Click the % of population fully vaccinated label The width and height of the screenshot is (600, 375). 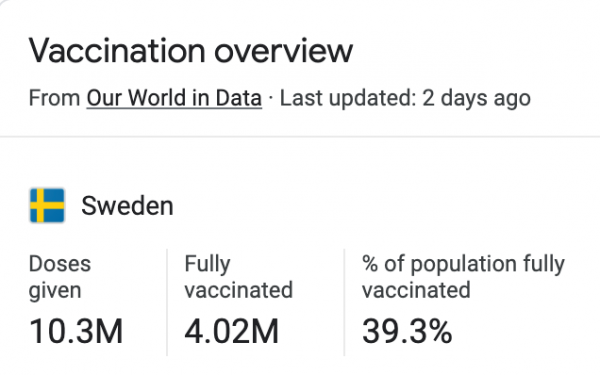(463, 277)
